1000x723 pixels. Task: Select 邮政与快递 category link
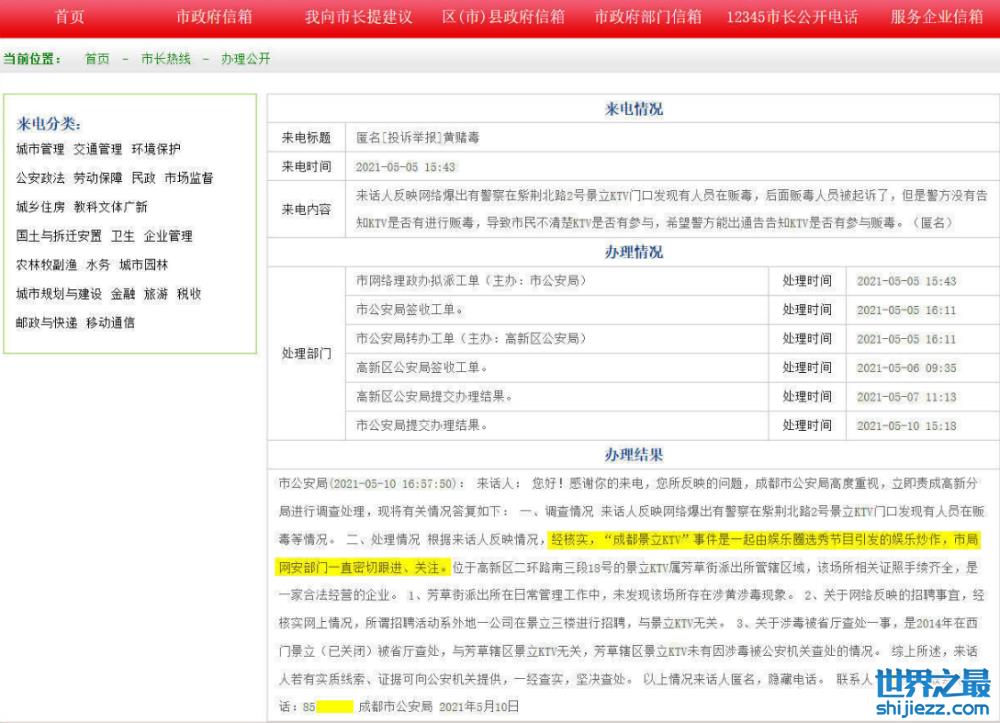[46, 323]
